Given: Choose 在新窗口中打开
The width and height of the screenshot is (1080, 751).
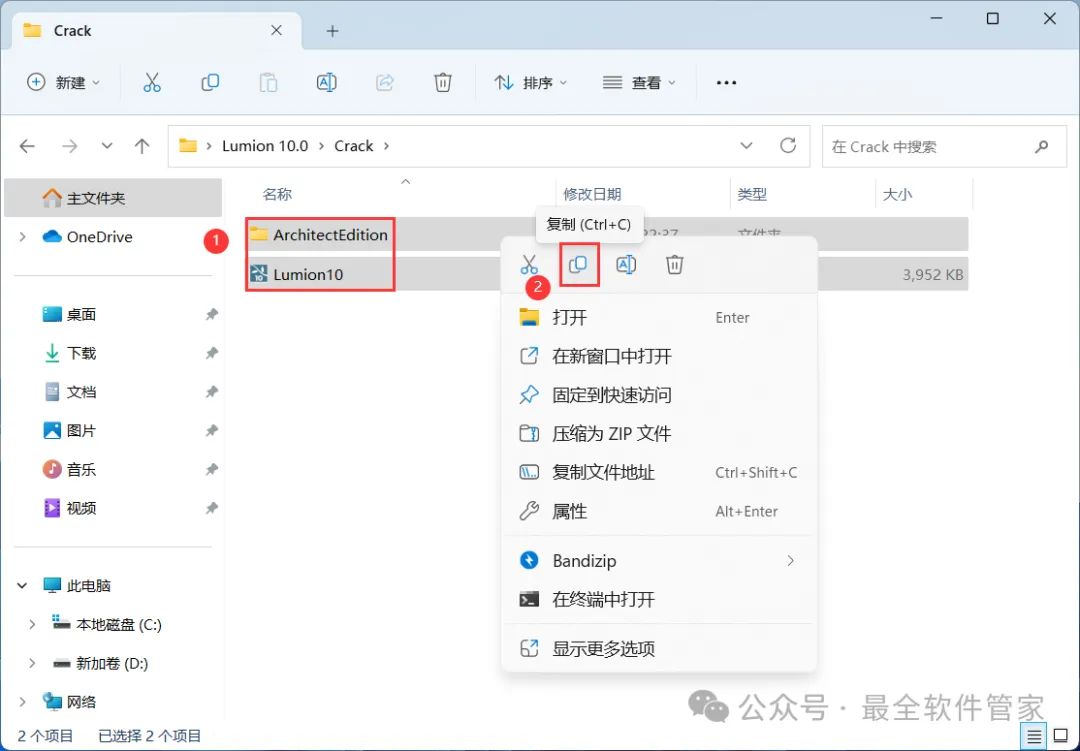Looking at the screenshot, I should pos(658,356).
